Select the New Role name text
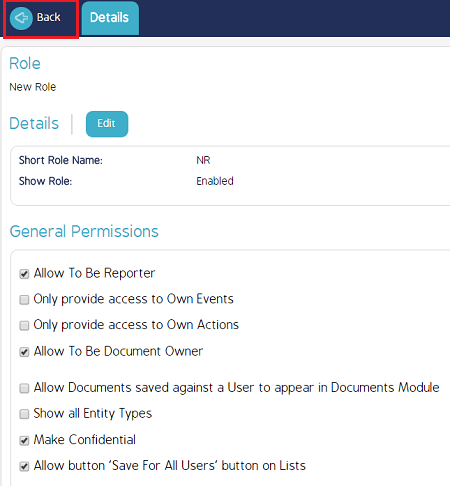Screen dimensions: 450x486 [x=33, y=87]
